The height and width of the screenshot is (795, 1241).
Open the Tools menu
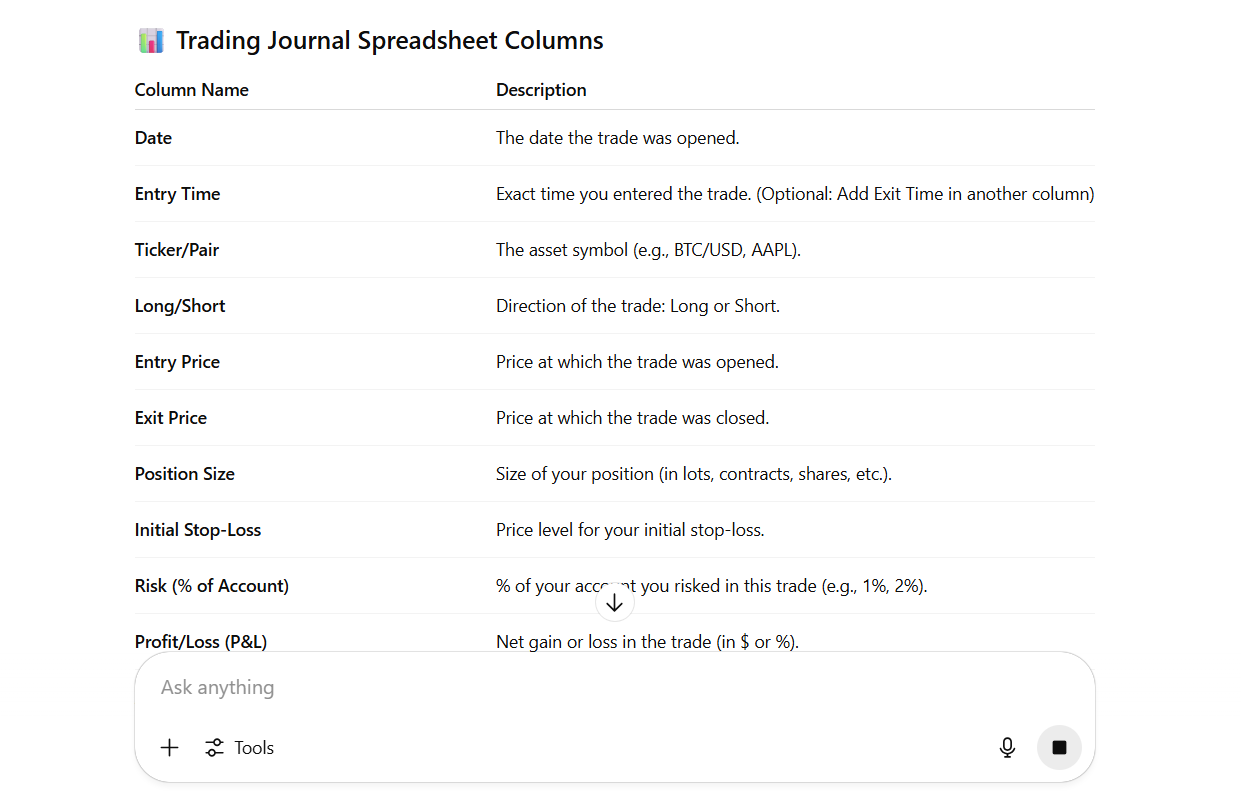pyautogui.click(x=240, y=748)
